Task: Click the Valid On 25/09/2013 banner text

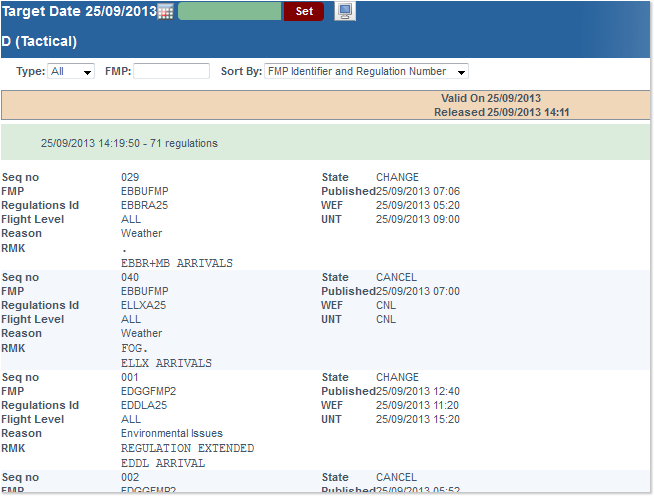Action: pos(491,98)
